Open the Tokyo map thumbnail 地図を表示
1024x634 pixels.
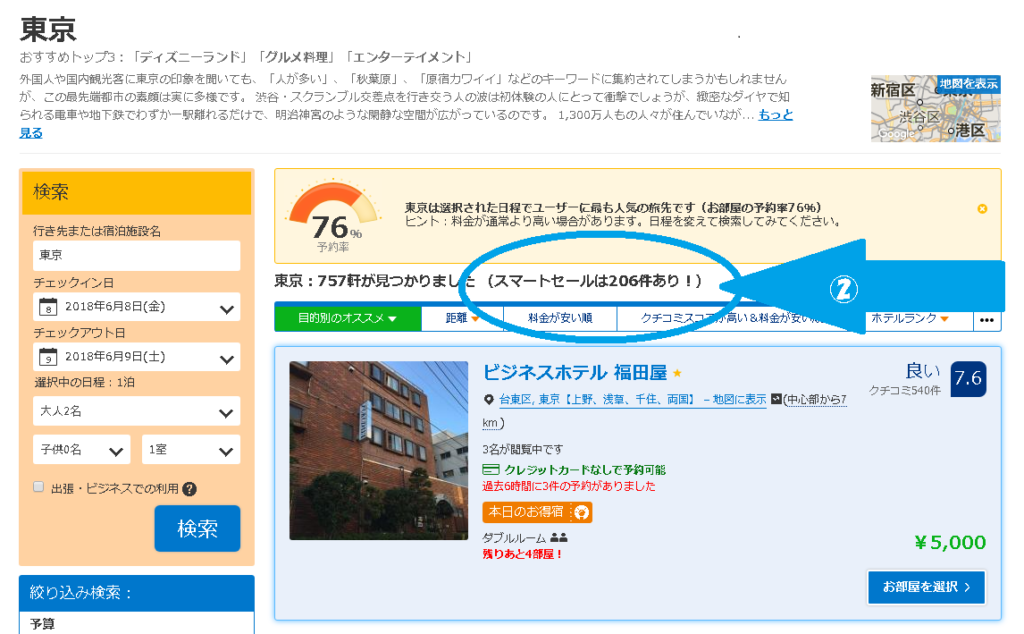935,108
